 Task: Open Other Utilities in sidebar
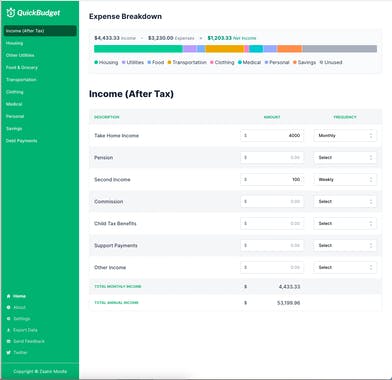(20, 55)
